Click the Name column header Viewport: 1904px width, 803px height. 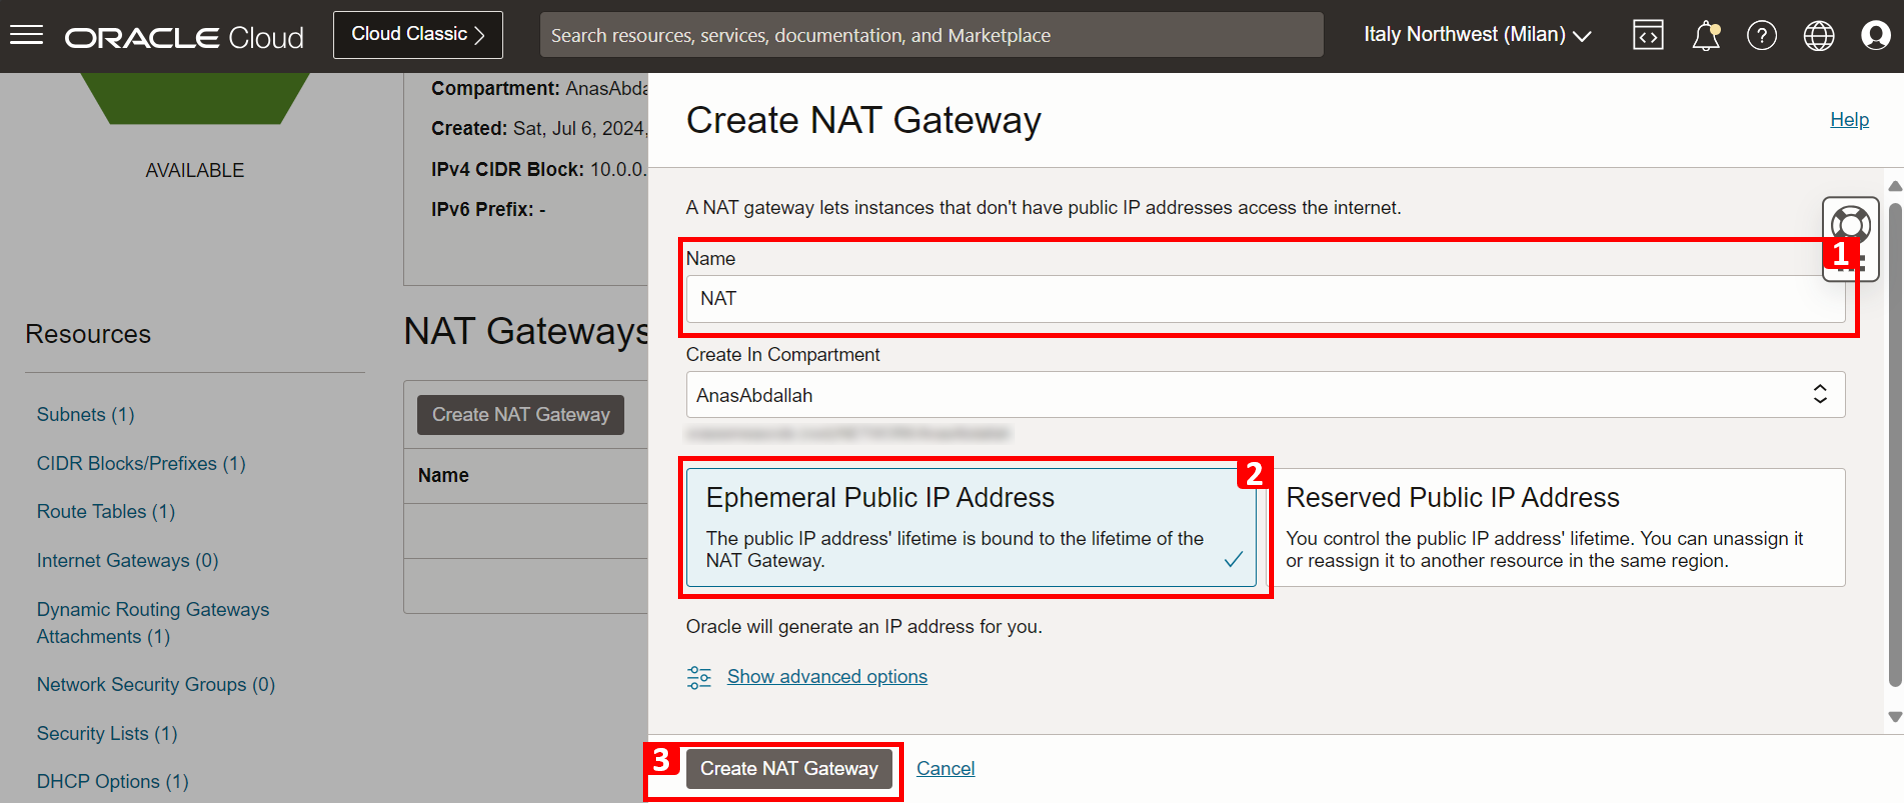point(443,476)
